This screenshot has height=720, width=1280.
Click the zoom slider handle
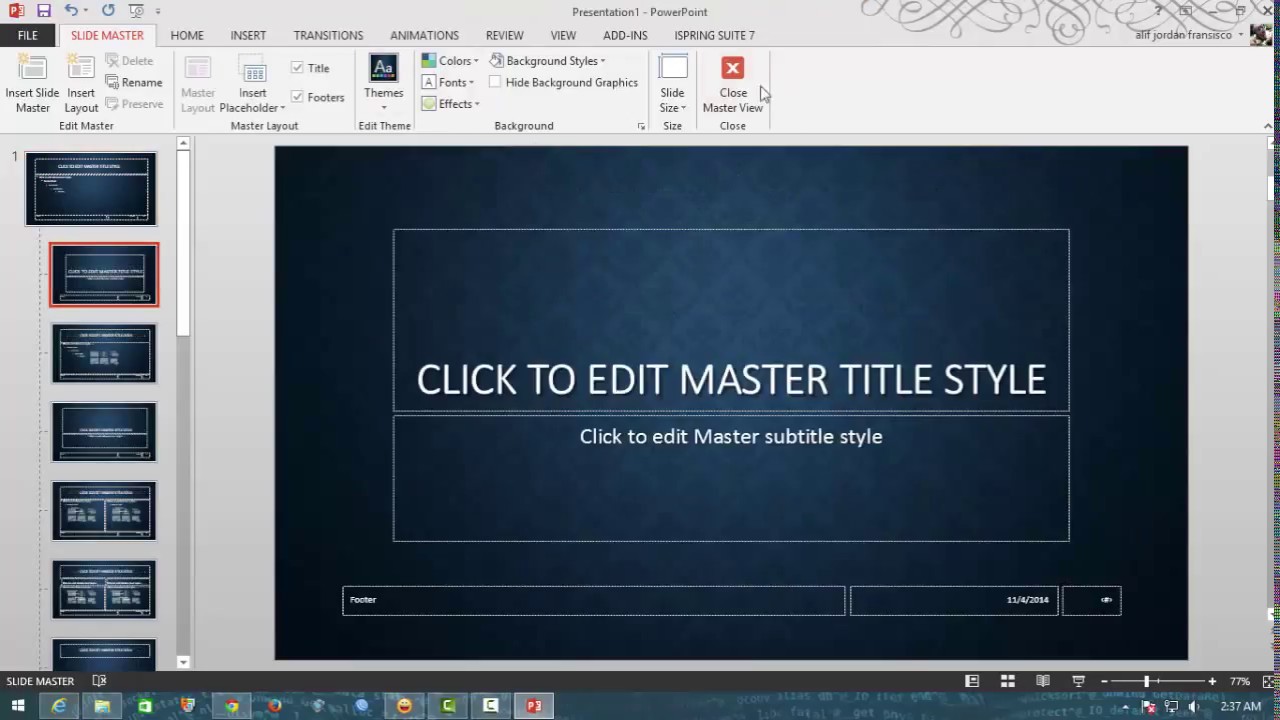1147,681
